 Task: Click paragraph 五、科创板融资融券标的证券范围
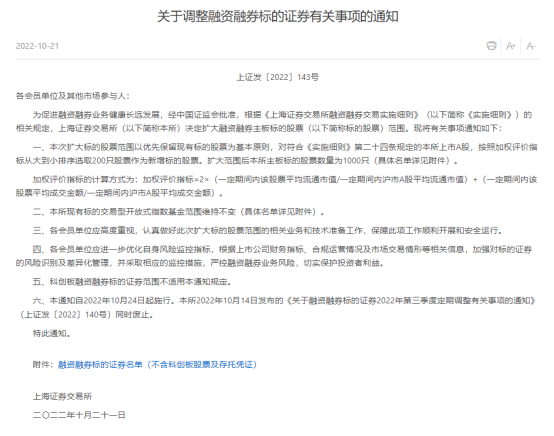coord(132,282)
